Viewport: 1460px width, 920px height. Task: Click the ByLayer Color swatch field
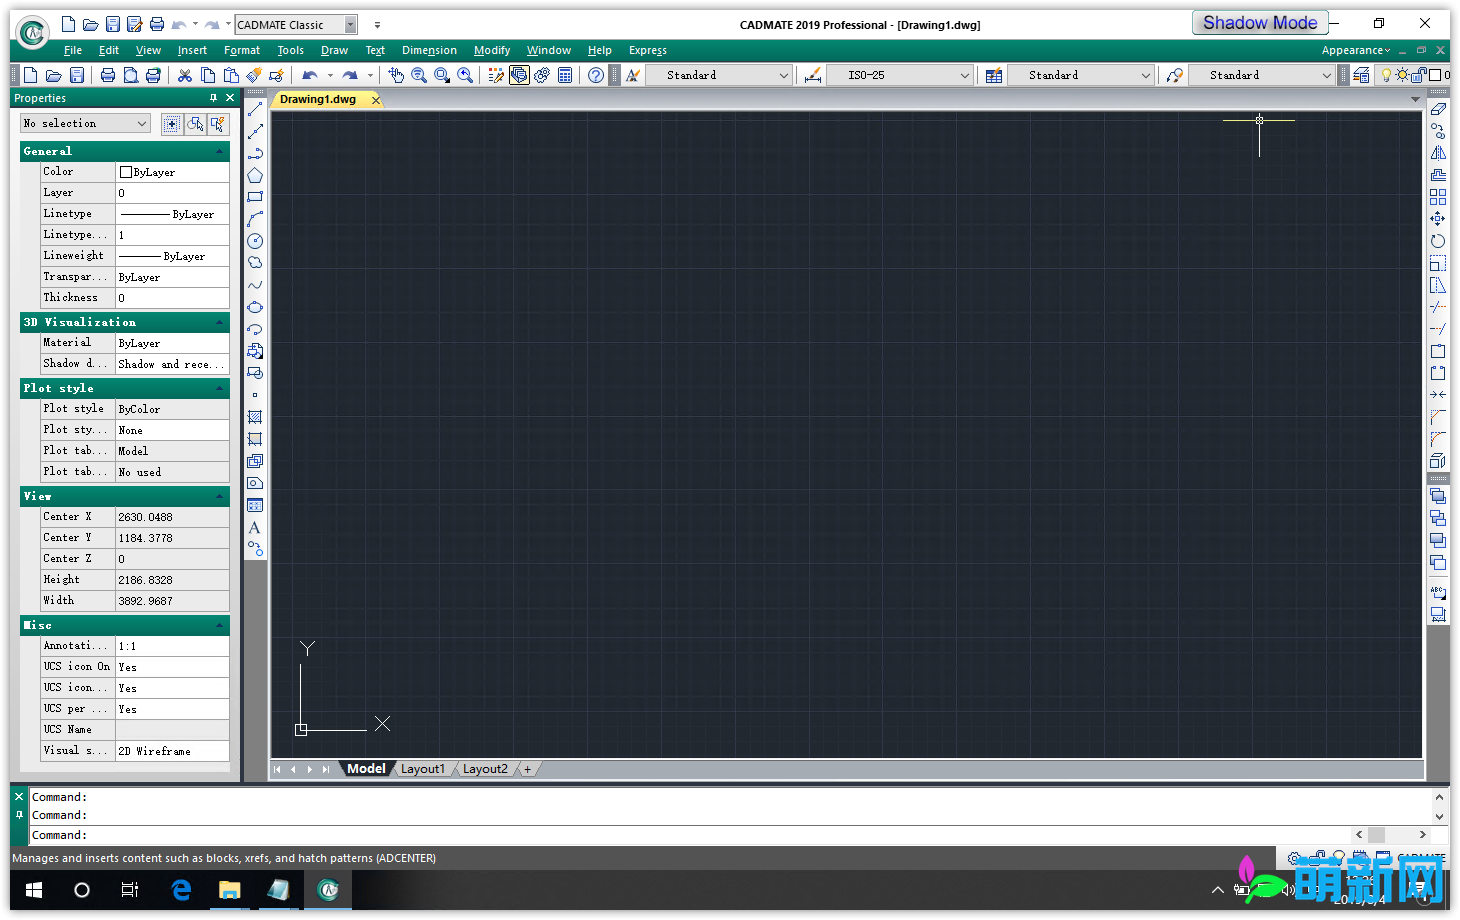point(172,172)
